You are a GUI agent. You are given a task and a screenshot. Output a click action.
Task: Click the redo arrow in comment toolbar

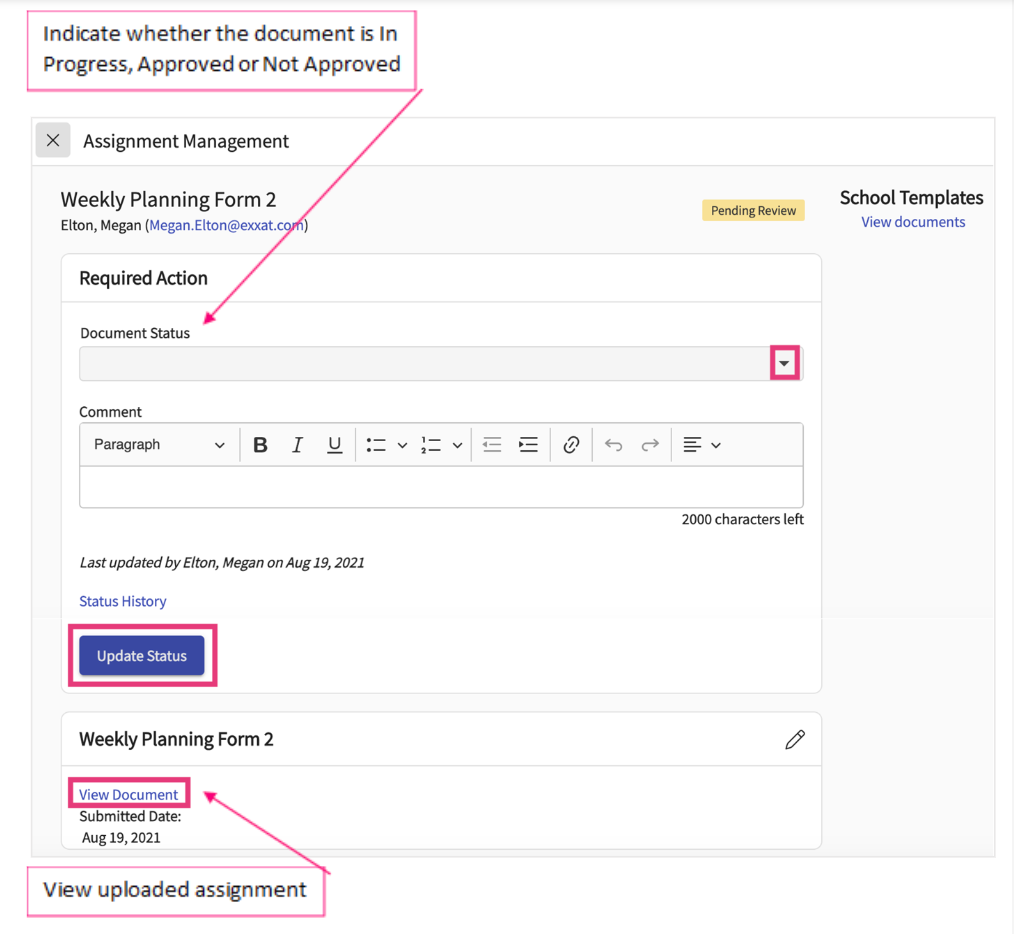tap(650, 445)
